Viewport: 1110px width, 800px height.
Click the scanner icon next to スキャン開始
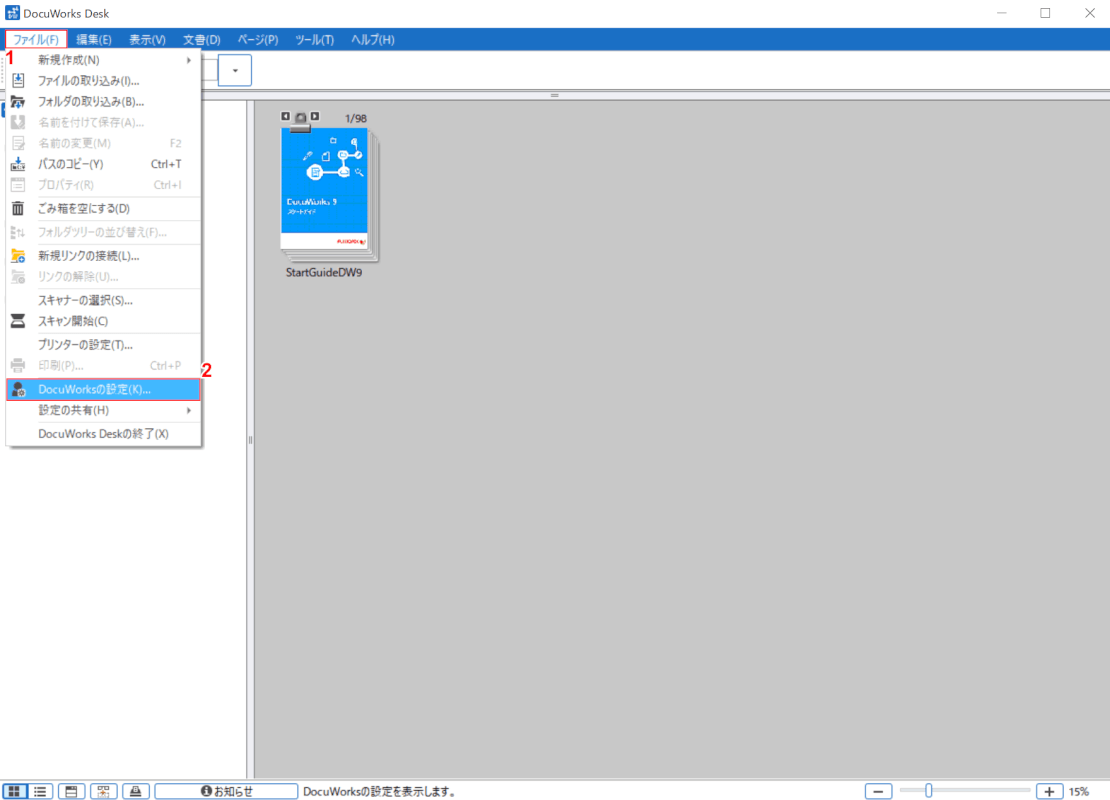tap(18, 321)
